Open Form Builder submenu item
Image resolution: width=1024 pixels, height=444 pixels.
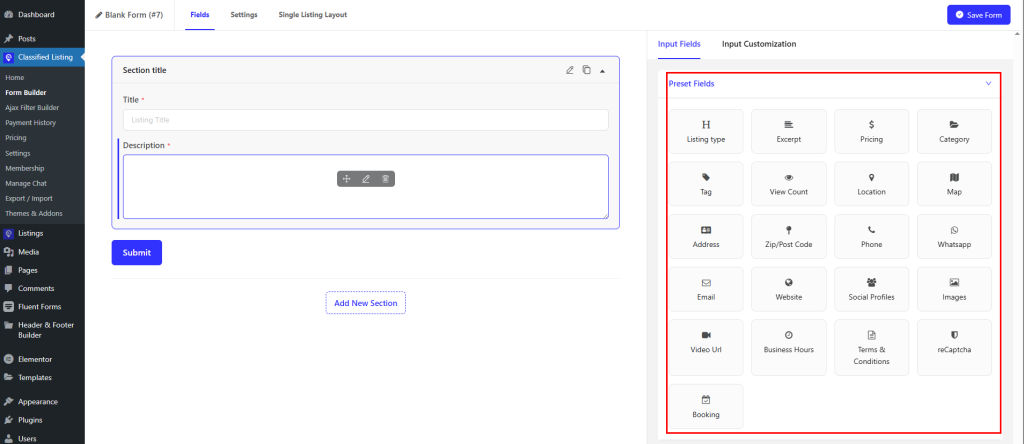[25, 93]
